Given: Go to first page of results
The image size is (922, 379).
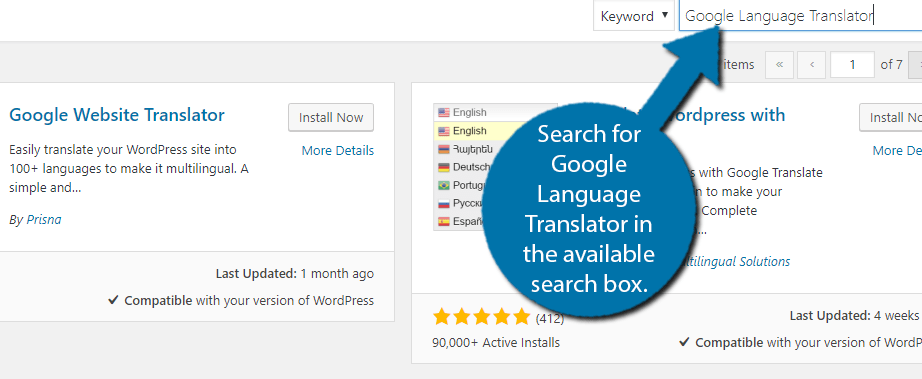Looking at the screenshot, I should [x=779, y=65].
